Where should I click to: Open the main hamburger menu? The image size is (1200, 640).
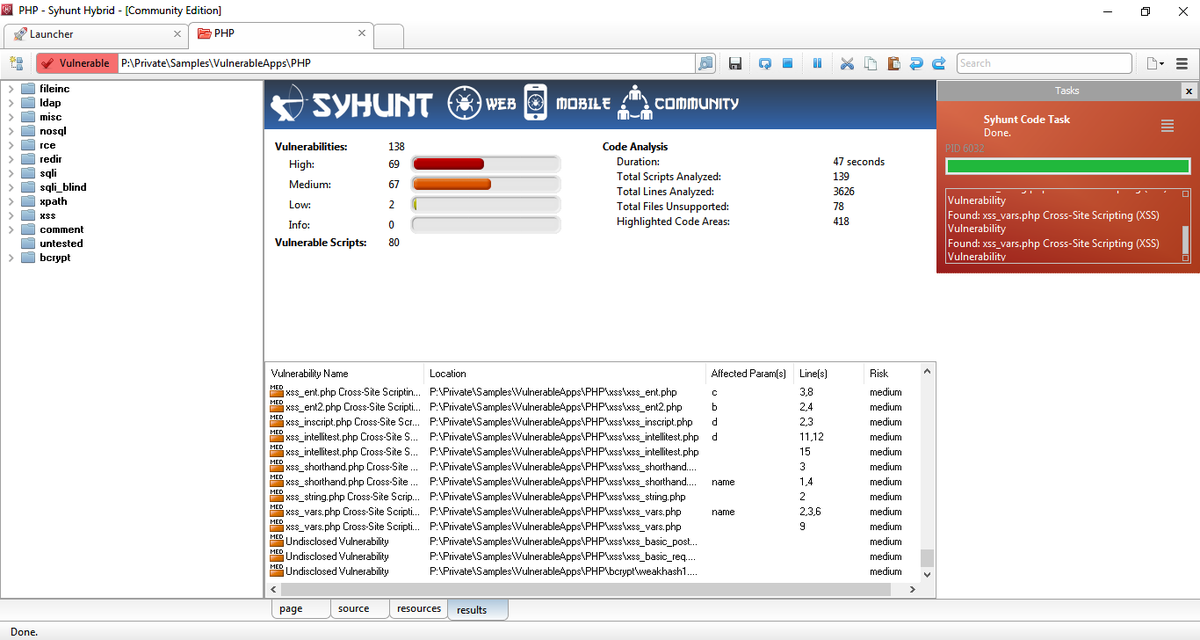(x=1182, y=63)
